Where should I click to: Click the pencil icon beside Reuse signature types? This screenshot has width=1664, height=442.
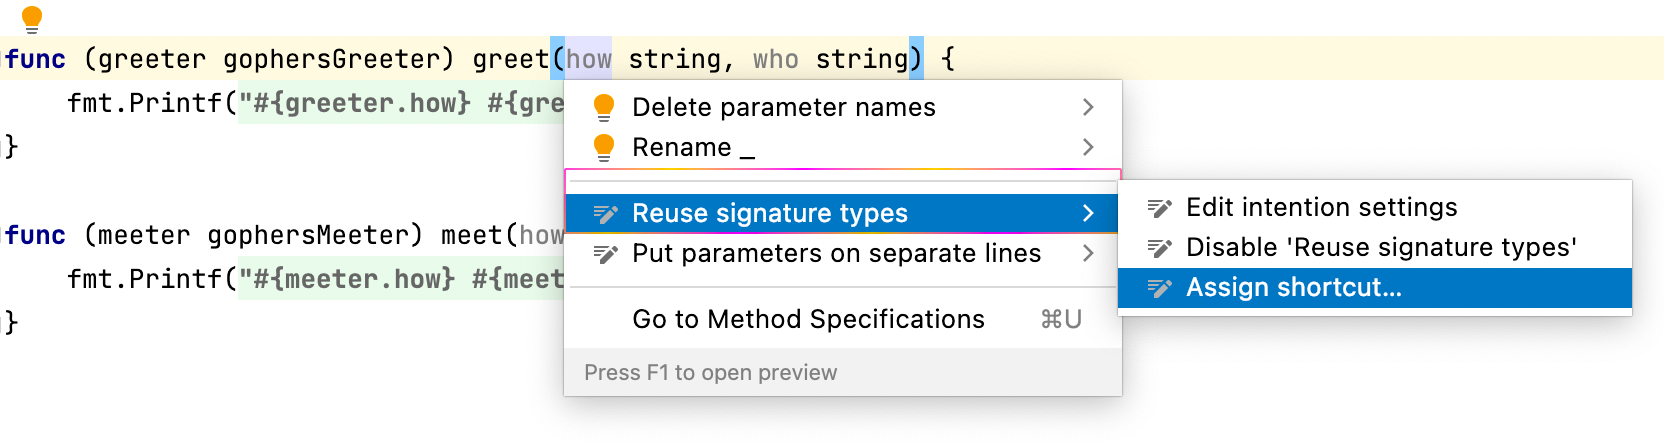[605, 213]
